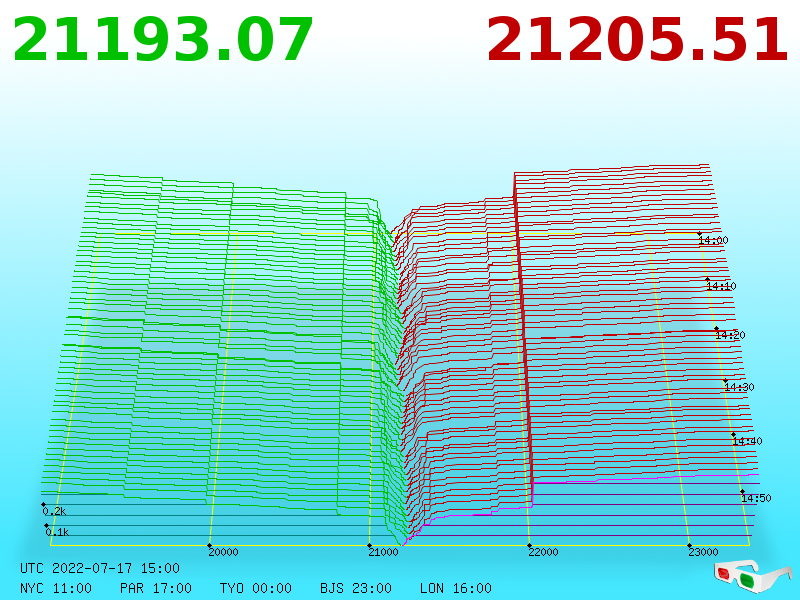This screenshot has height=600, width=800.
Task: Click the 0.2k volume axis label
Action: click(x=54, y=511)
